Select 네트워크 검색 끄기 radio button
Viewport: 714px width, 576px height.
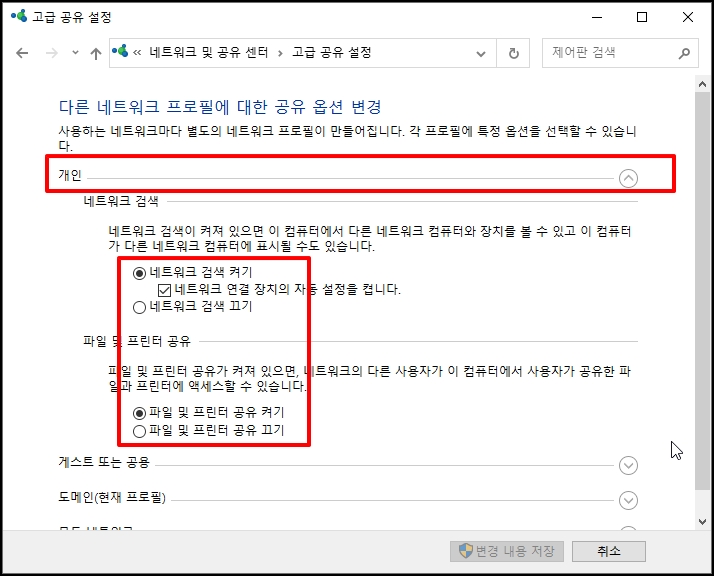point(139,307)
